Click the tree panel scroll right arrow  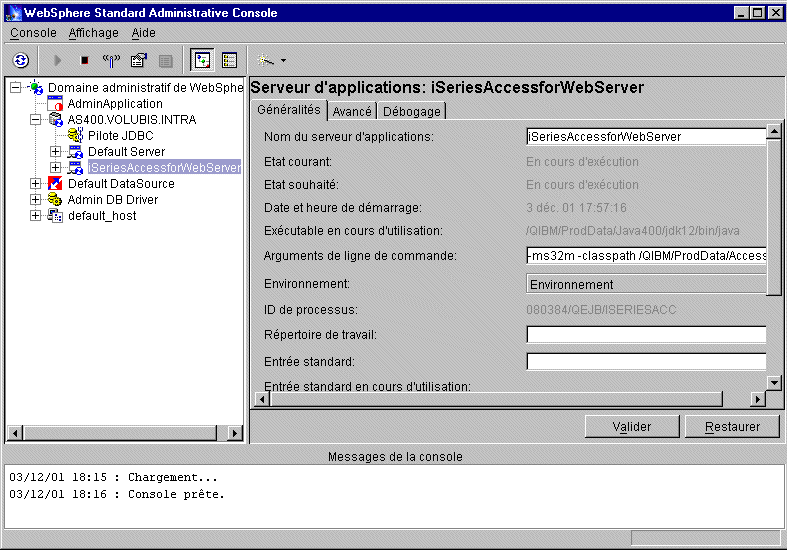(x=234, y=433)
